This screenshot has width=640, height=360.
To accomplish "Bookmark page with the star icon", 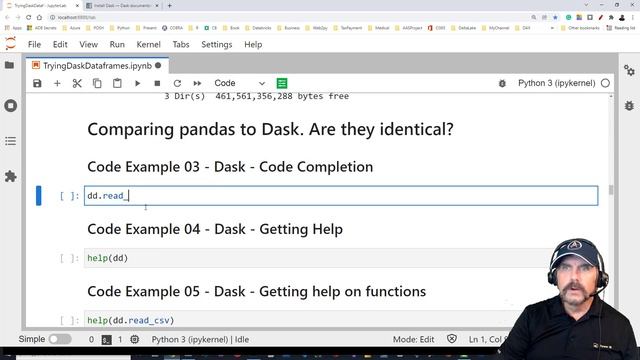I will pos(555,18).
